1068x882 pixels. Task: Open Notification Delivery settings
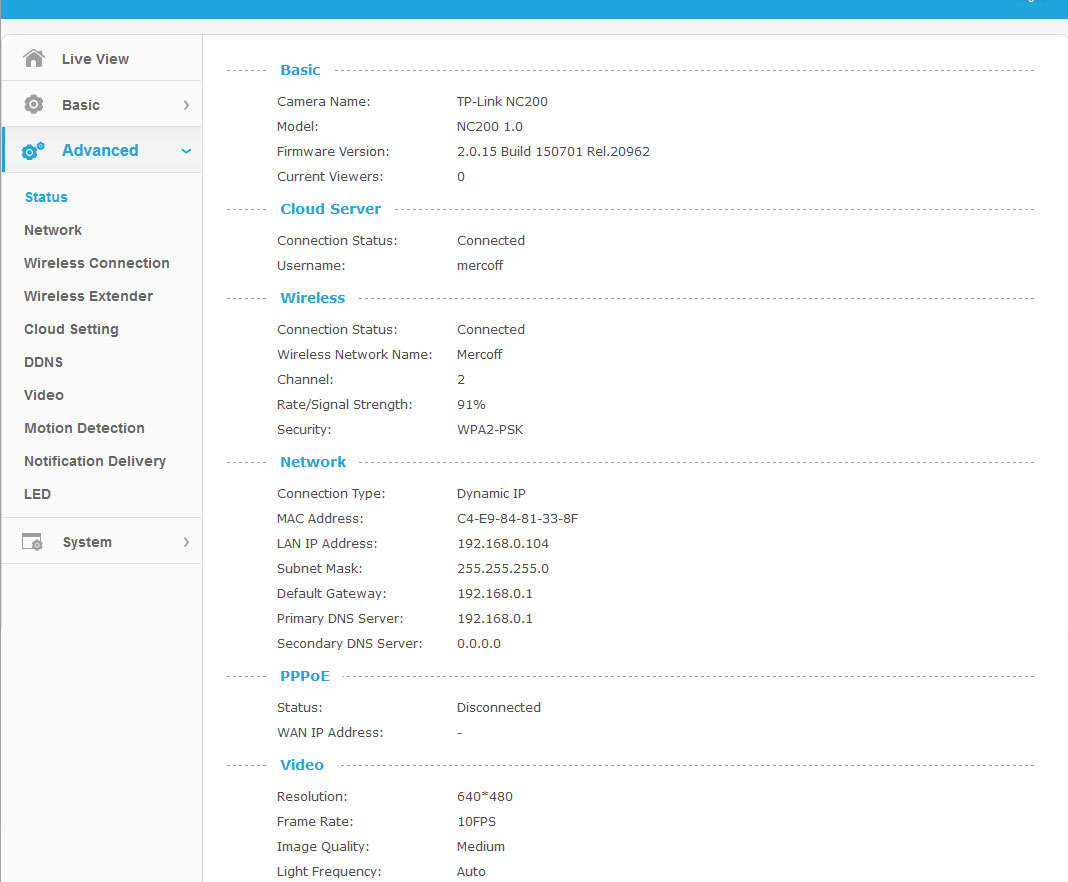coord(95,461)
